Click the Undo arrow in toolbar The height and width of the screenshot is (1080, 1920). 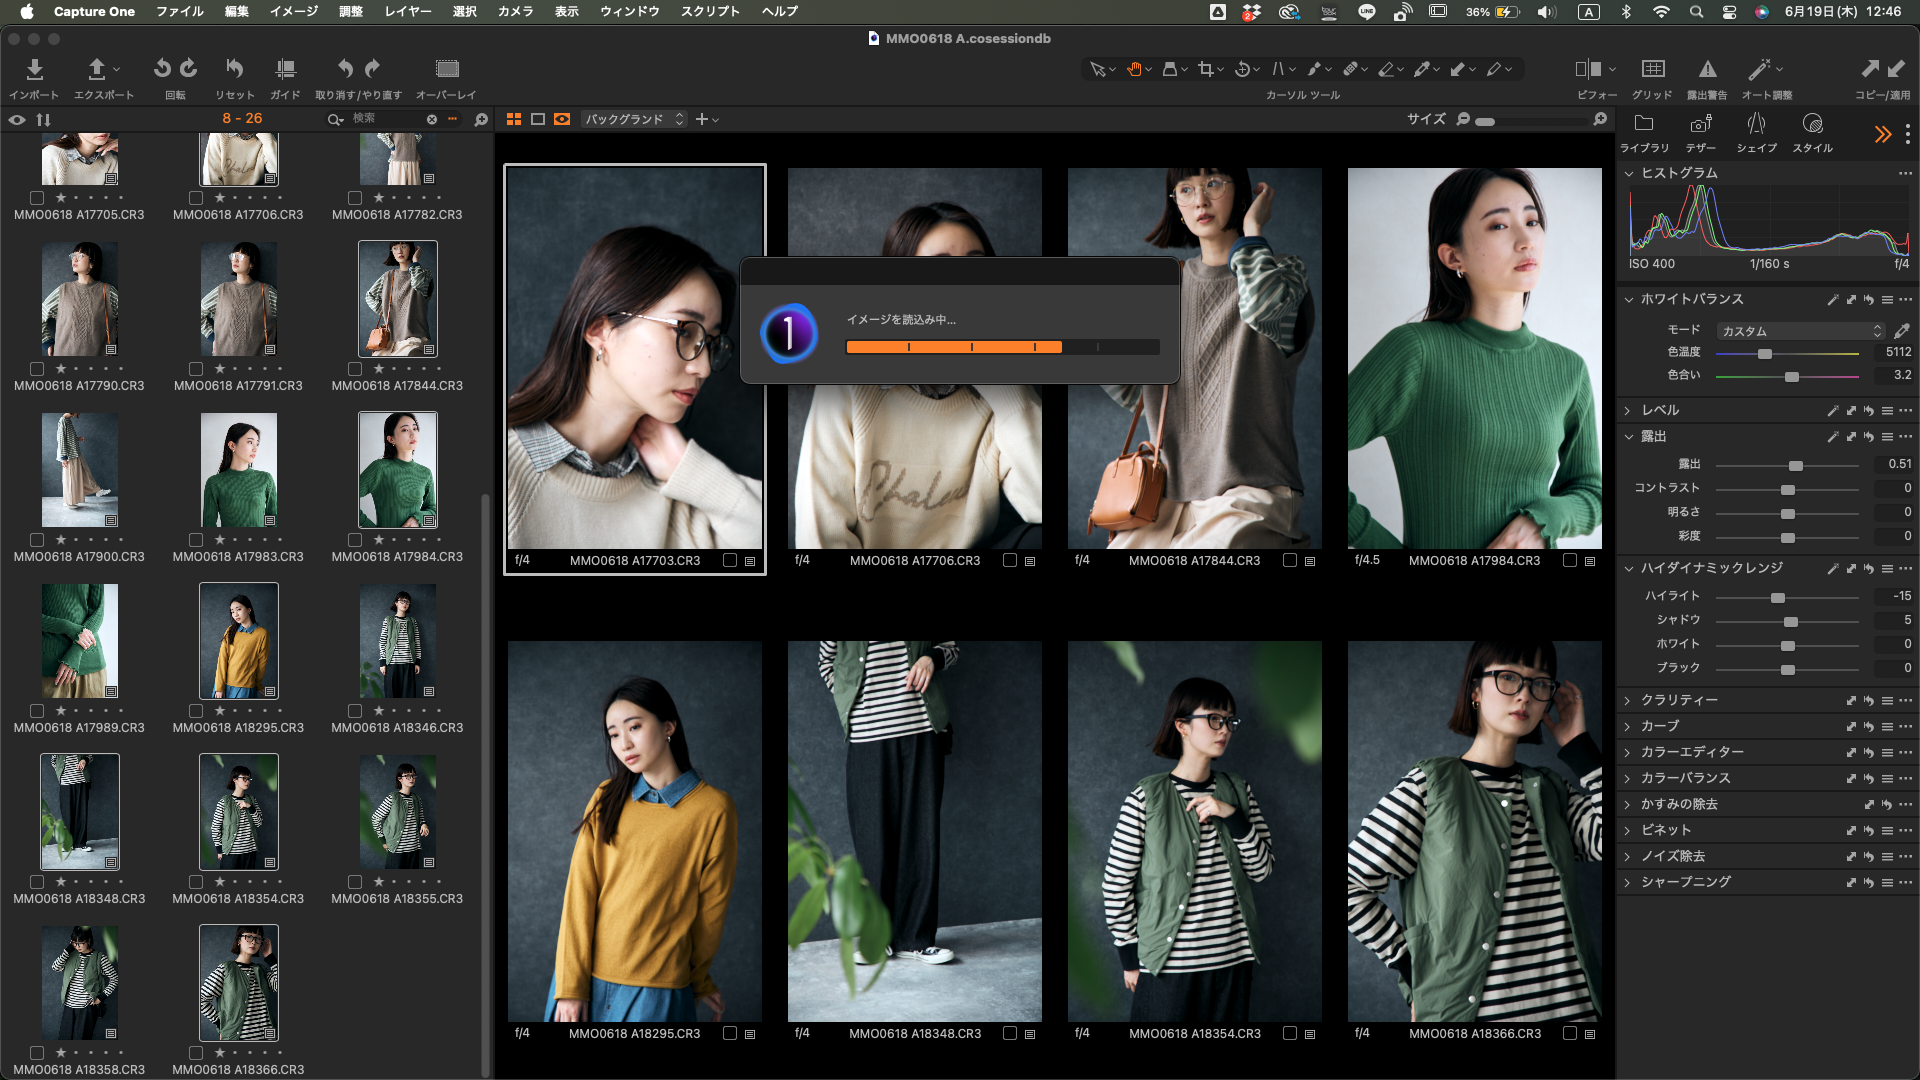pyautogui.click(x=345, y=68)
